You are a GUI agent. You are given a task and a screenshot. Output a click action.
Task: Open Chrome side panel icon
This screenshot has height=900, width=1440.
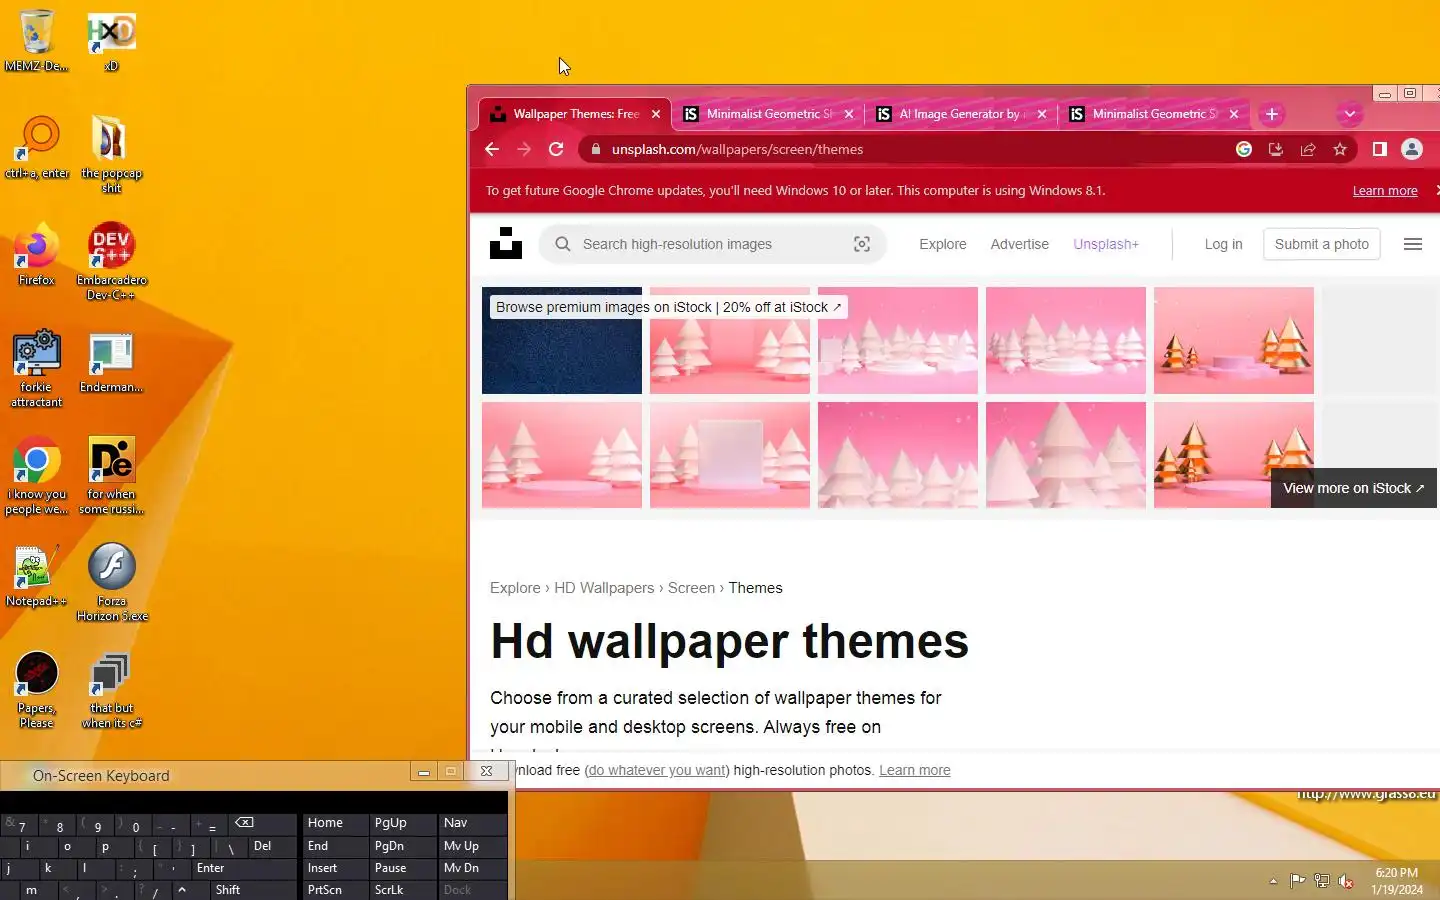click(1379, 149)
